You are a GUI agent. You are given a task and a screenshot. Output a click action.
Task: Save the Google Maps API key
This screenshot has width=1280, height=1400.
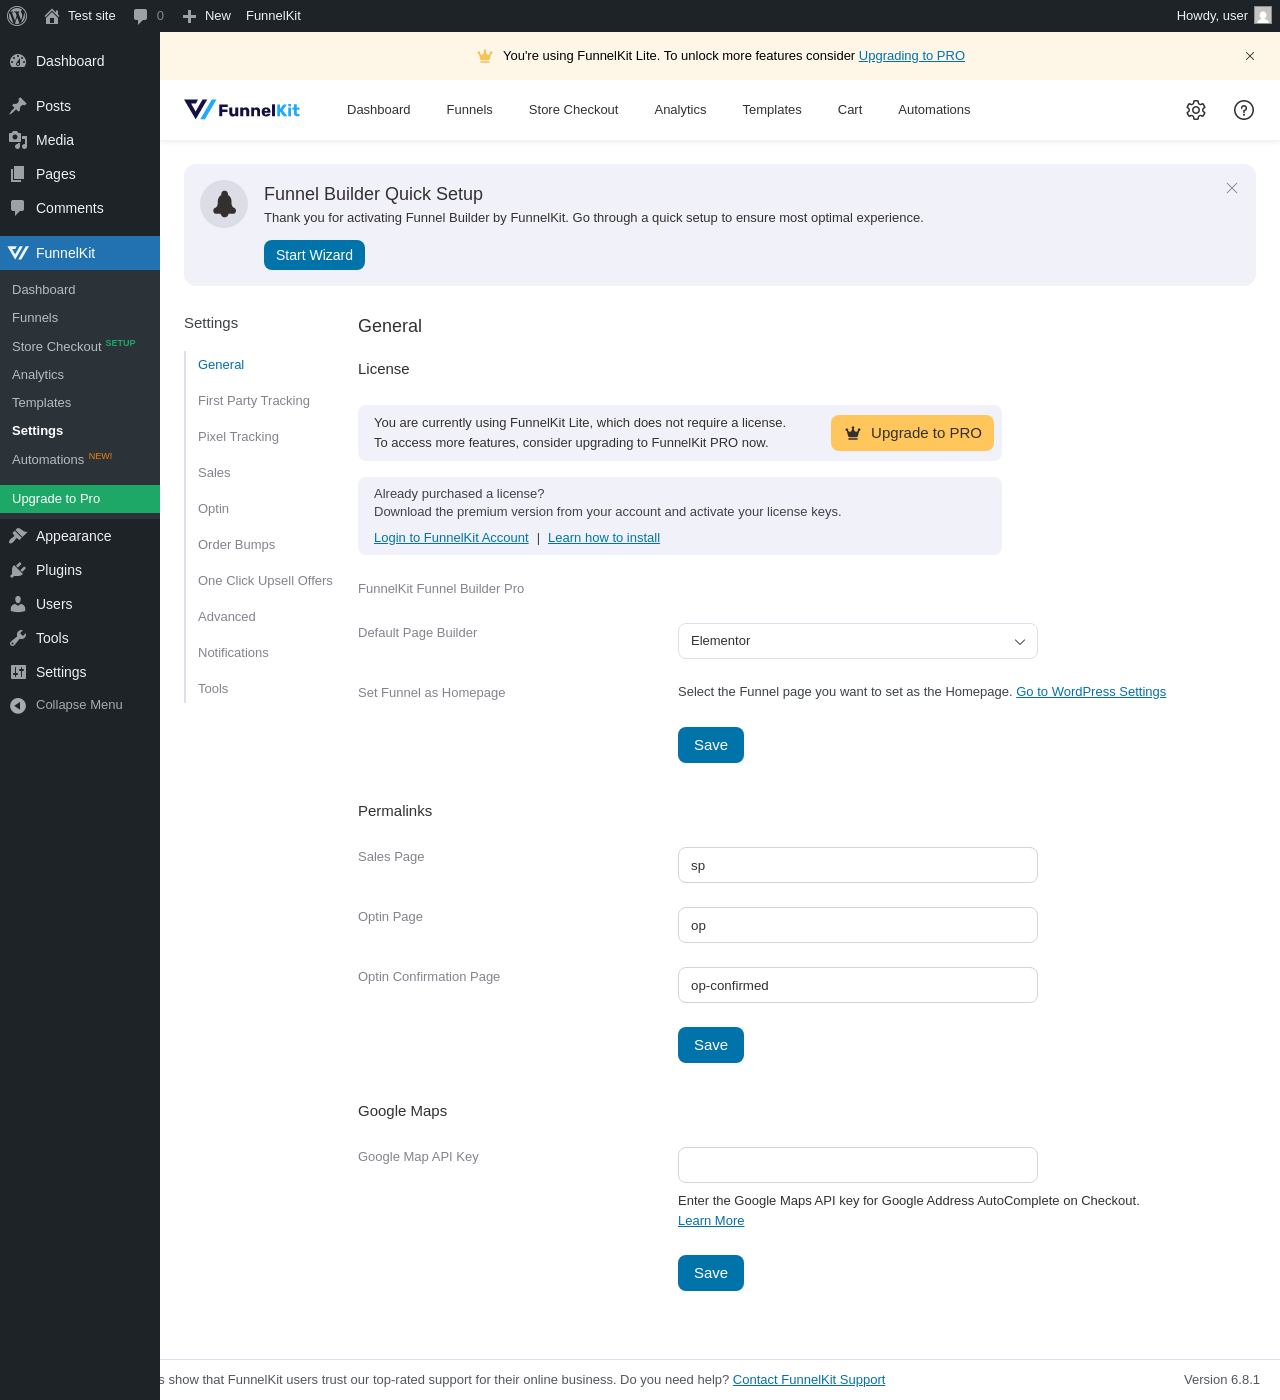[x=711, y=1273]
